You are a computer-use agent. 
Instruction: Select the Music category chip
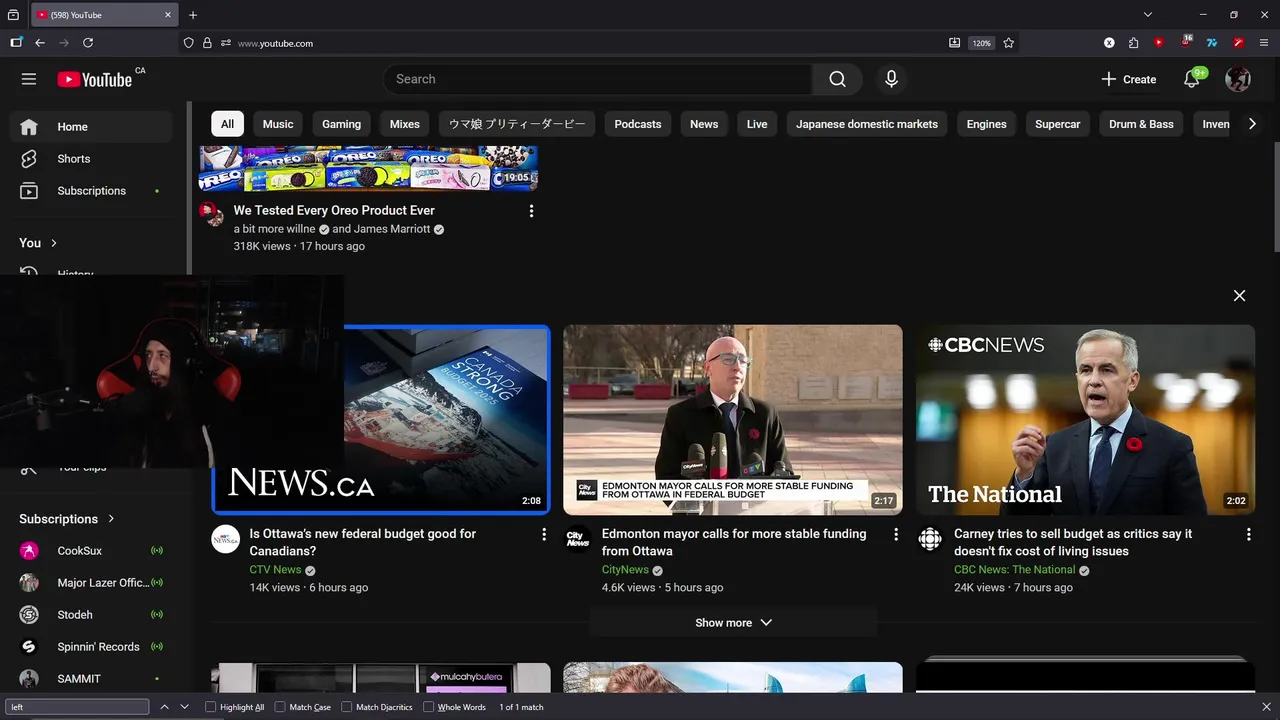click(x=278, y=124)
